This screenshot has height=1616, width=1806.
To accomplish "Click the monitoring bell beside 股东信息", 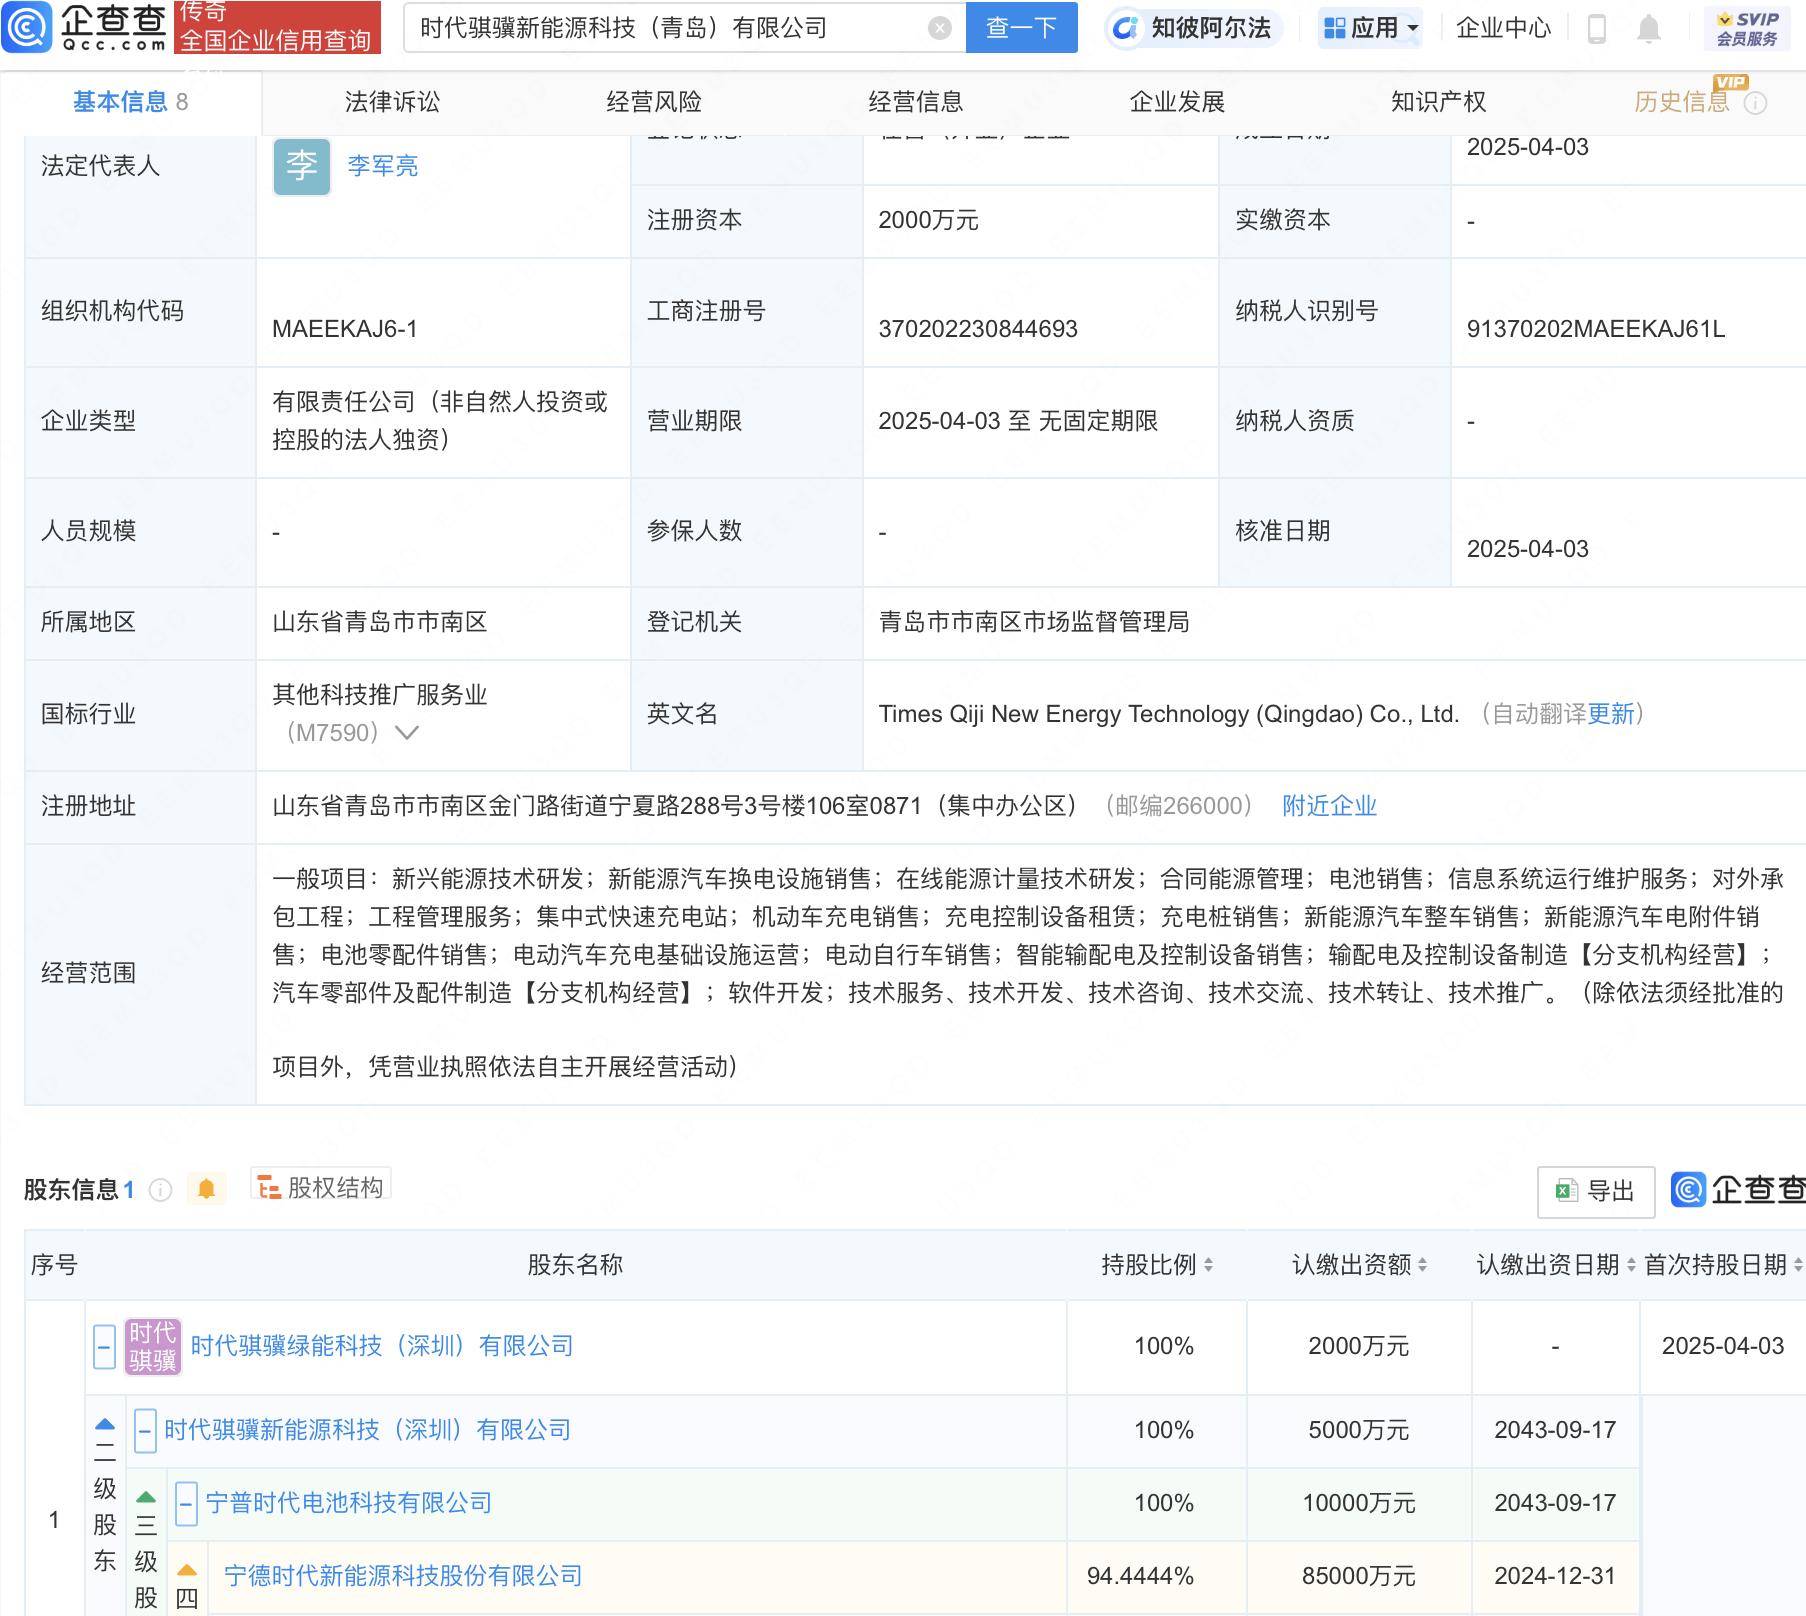I will pos(208,1190).
